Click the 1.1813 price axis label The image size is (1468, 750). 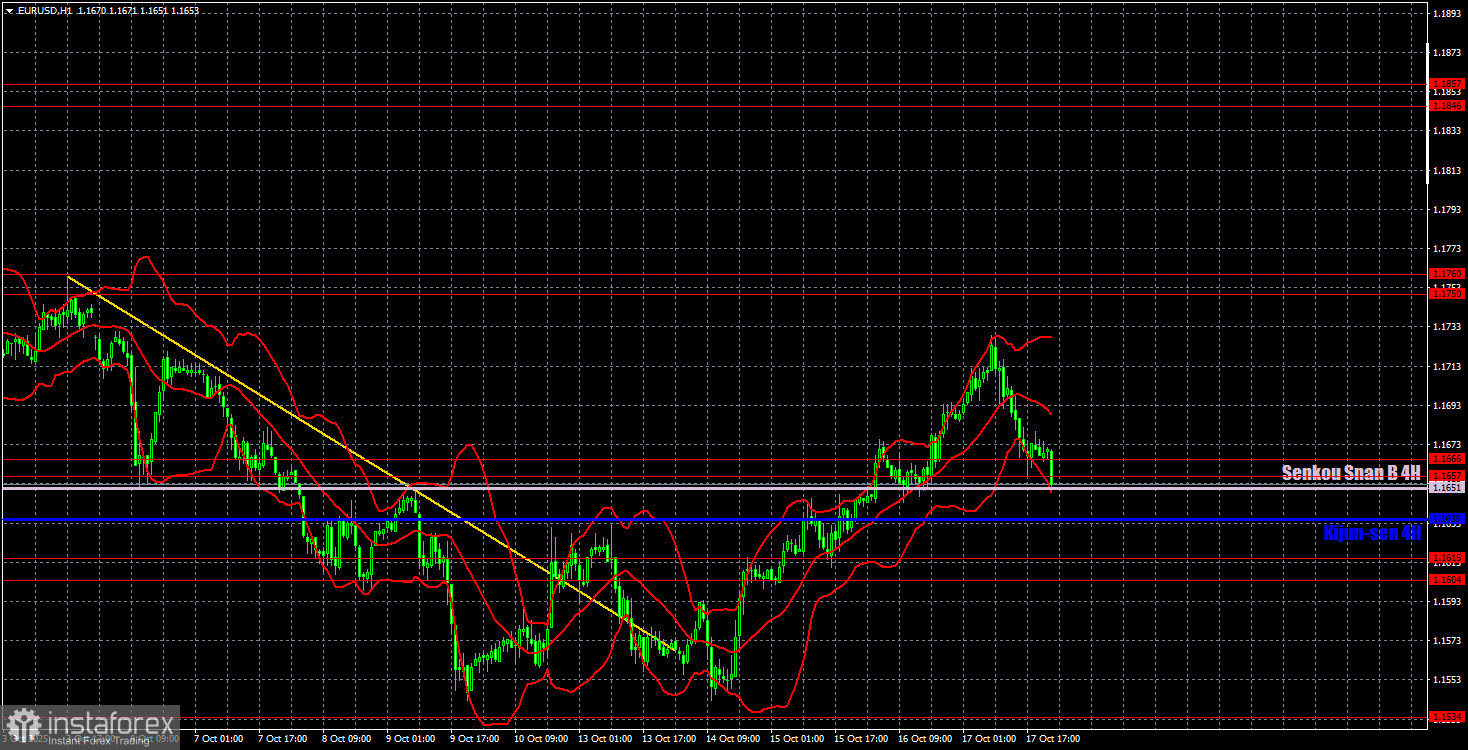[x=1447, y=170]
